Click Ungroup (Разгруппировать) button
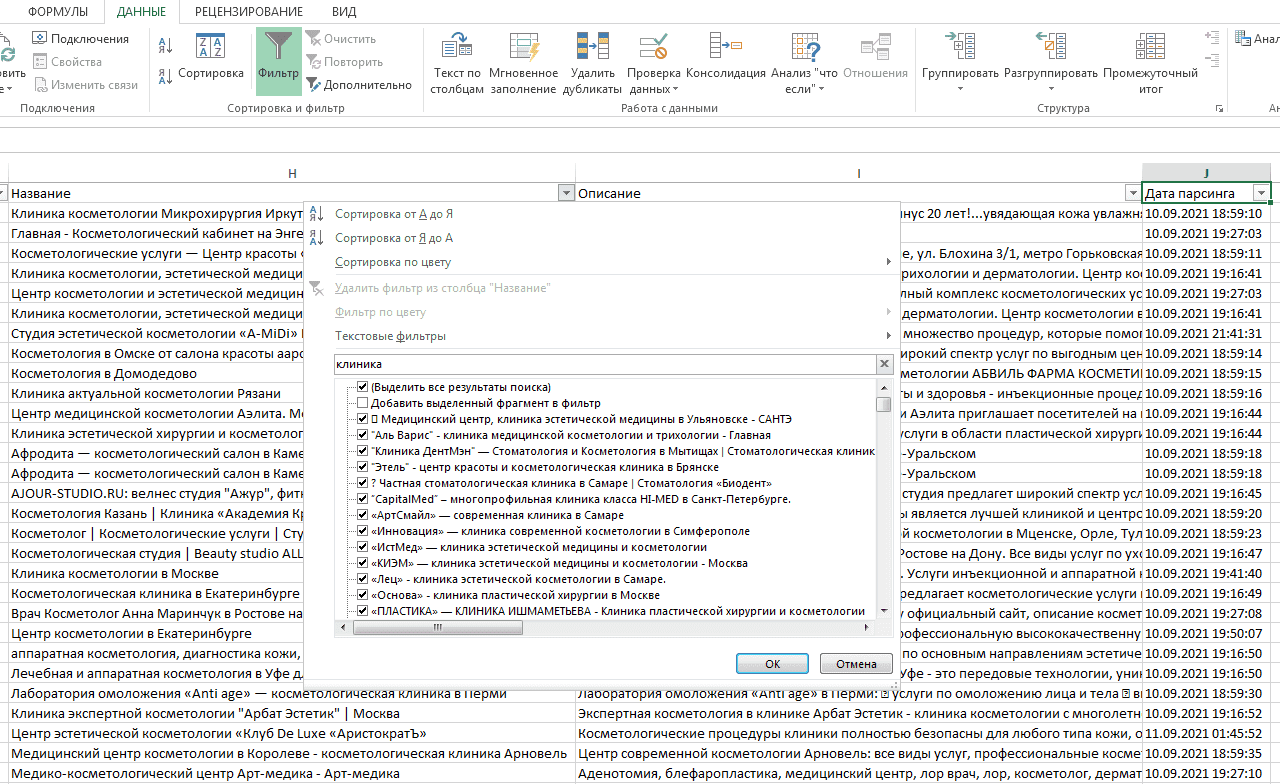Screen dimensions: 1280x784 click(1051, 62)
